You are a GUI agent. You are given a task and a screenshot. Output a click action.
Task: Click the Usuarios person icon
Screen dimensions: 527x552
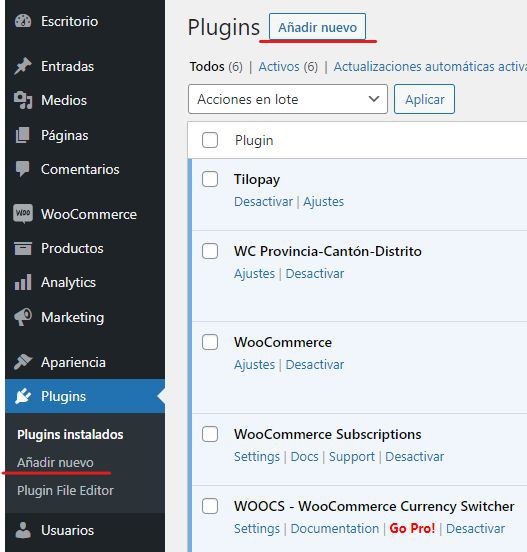pyautogui.click(x=23, y=530)
